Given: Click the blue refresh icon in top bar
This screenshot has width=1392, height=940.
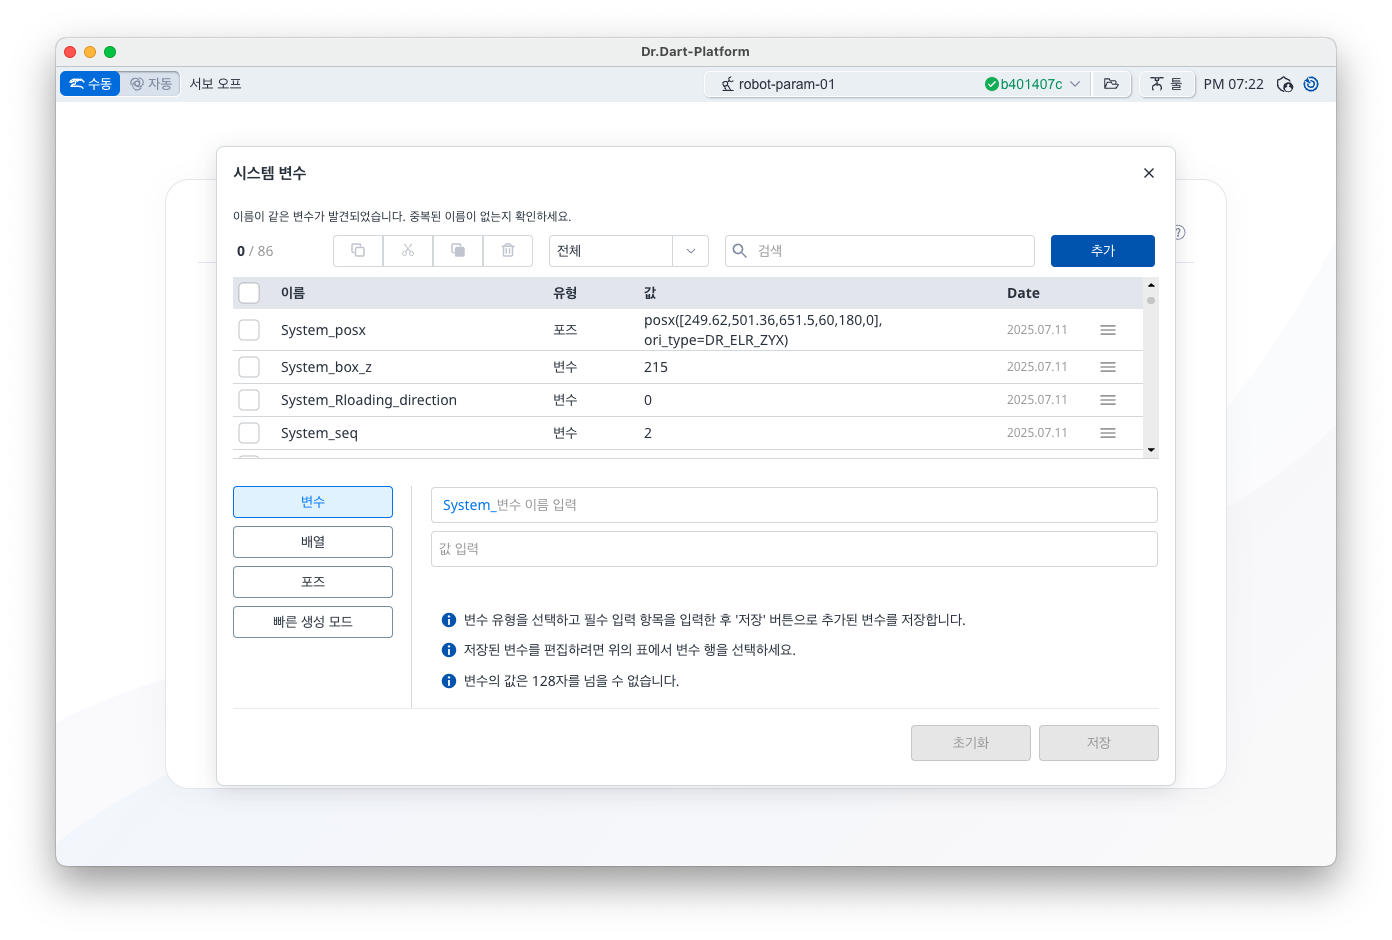Looking at the screenshot, I should click(x=1311, y=84).
